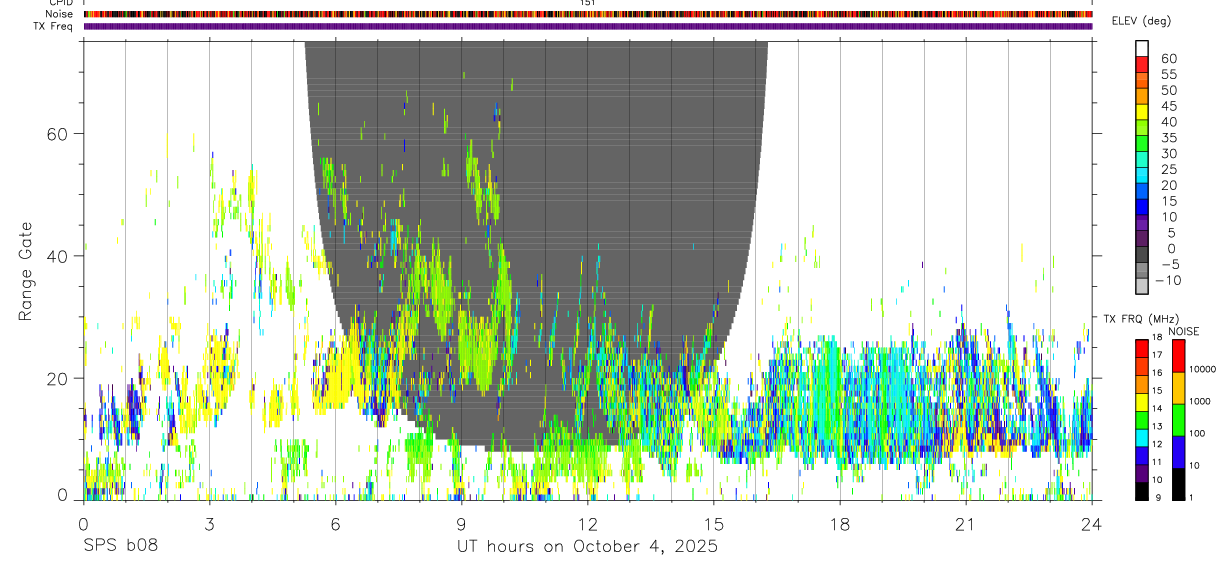The height and width of the screenshot is (567, 1228).
Task: Click the UT hours on October 4, 2025 title
Action: pos(587,547)
